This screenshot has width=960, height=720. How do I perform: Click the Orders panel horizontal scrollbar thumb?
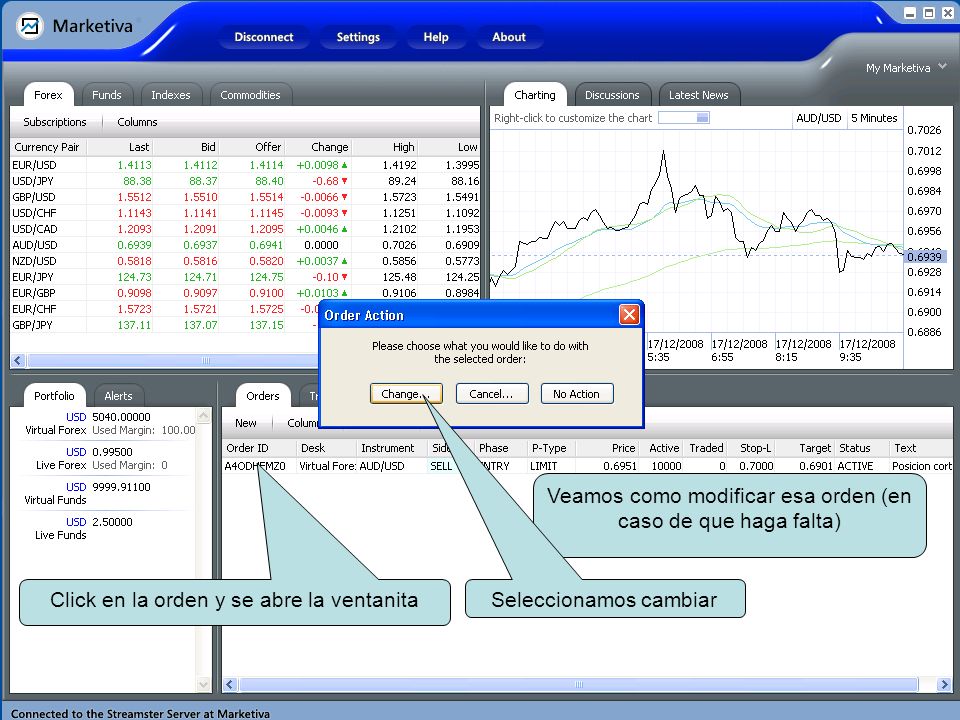click(x=579, y=684)
